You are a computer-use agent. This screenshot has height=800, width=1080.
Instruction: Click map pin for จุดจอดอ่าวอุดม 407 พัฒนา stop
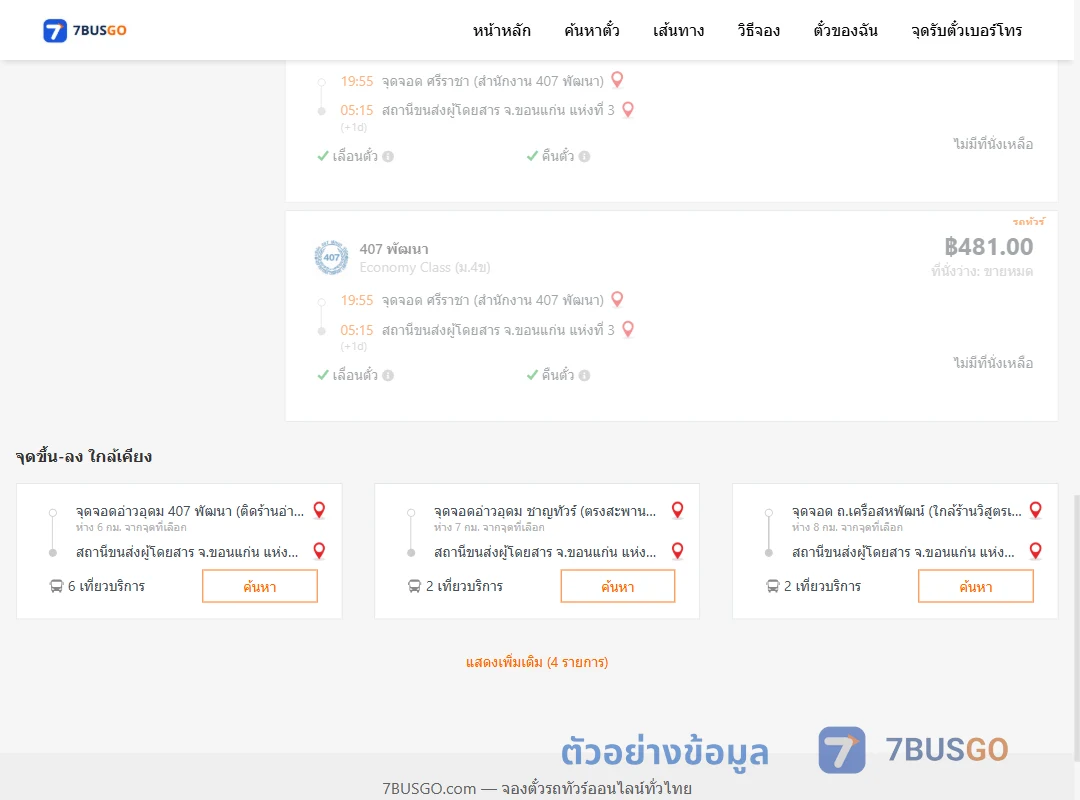pos(319,510)
